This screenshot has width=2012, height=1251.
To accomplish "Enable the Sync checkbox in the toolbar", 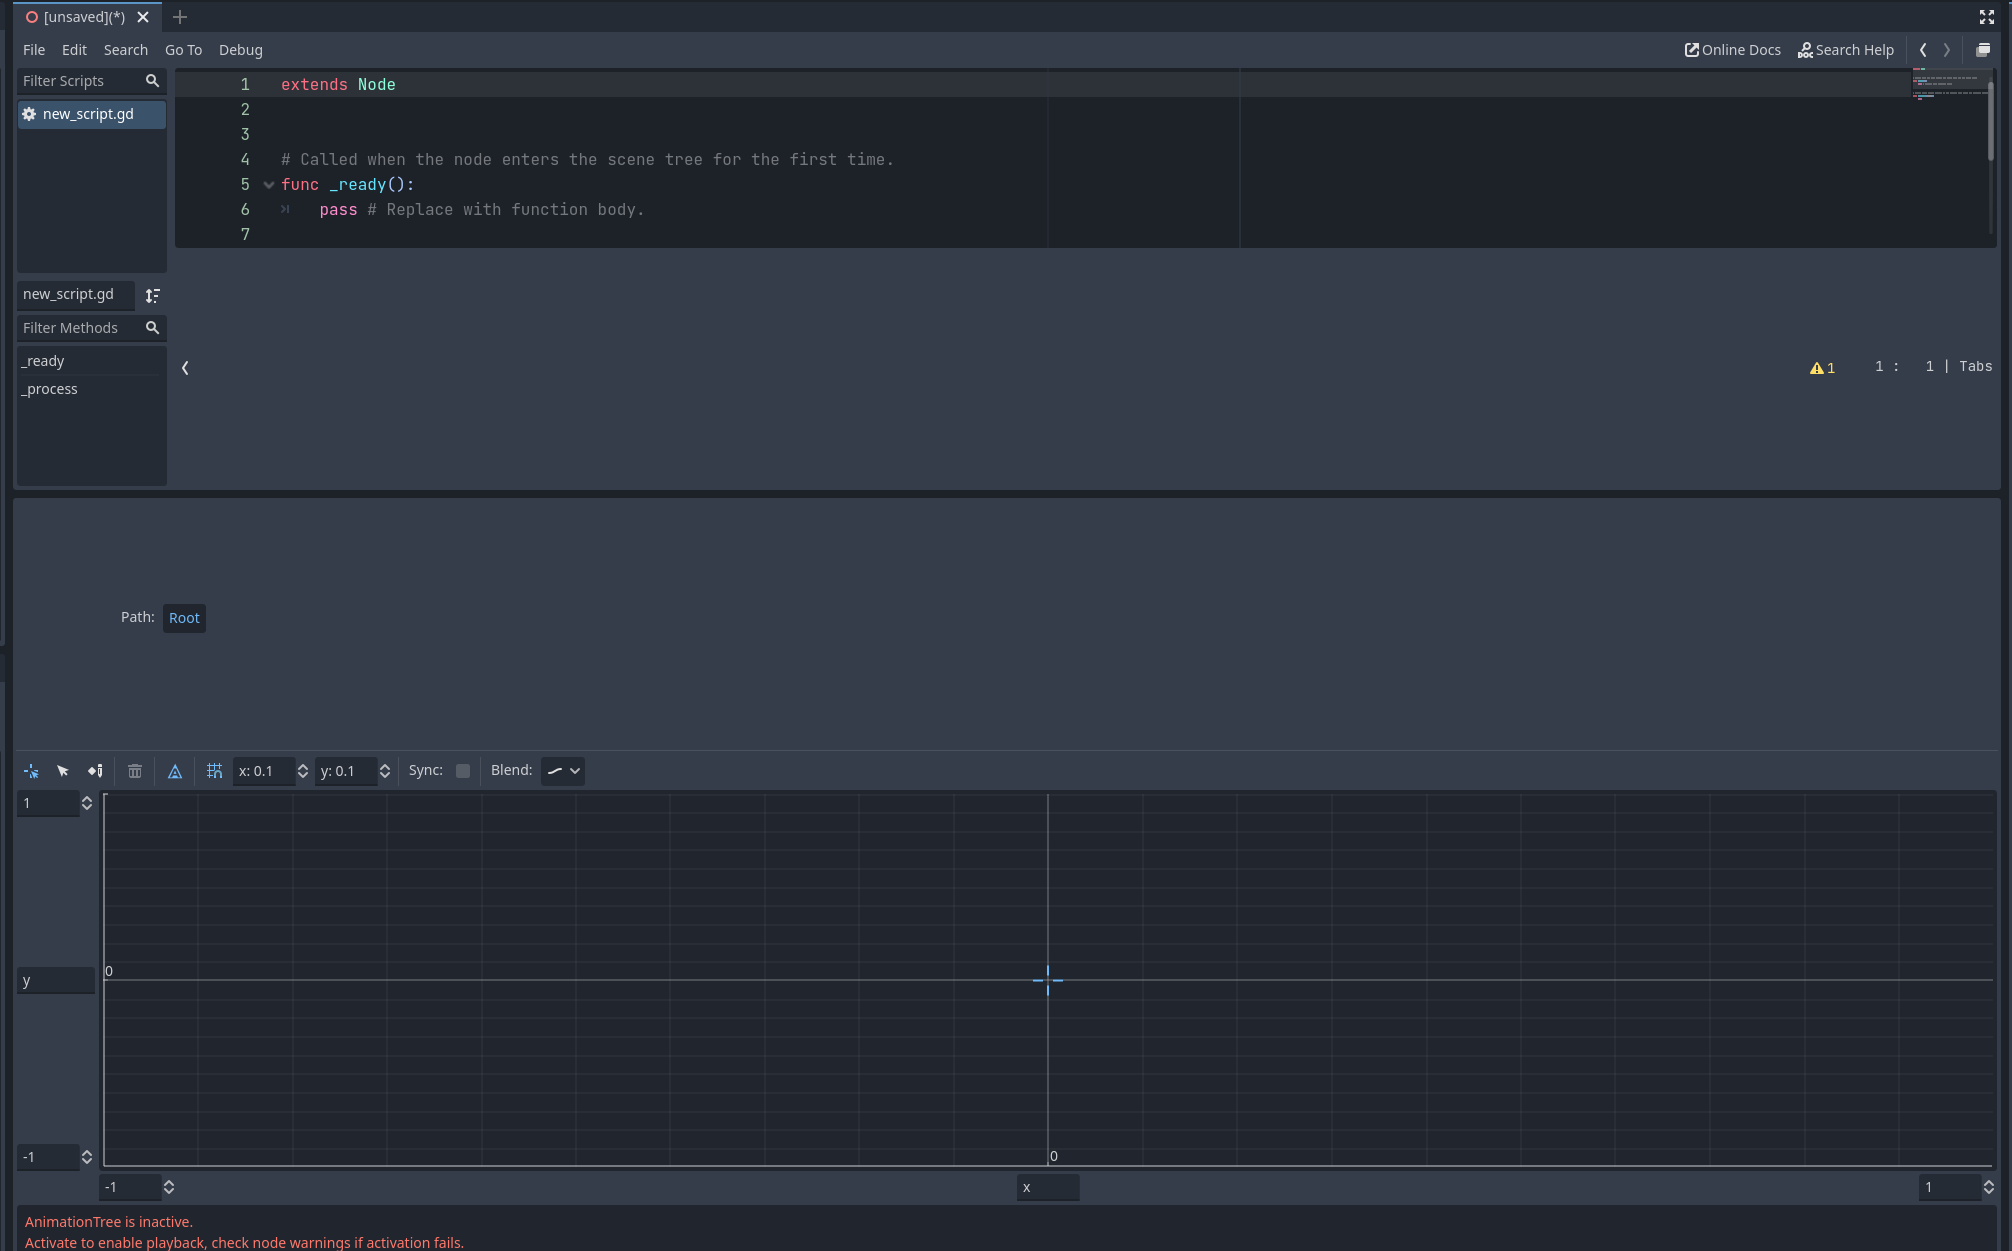I will (462, 770).
